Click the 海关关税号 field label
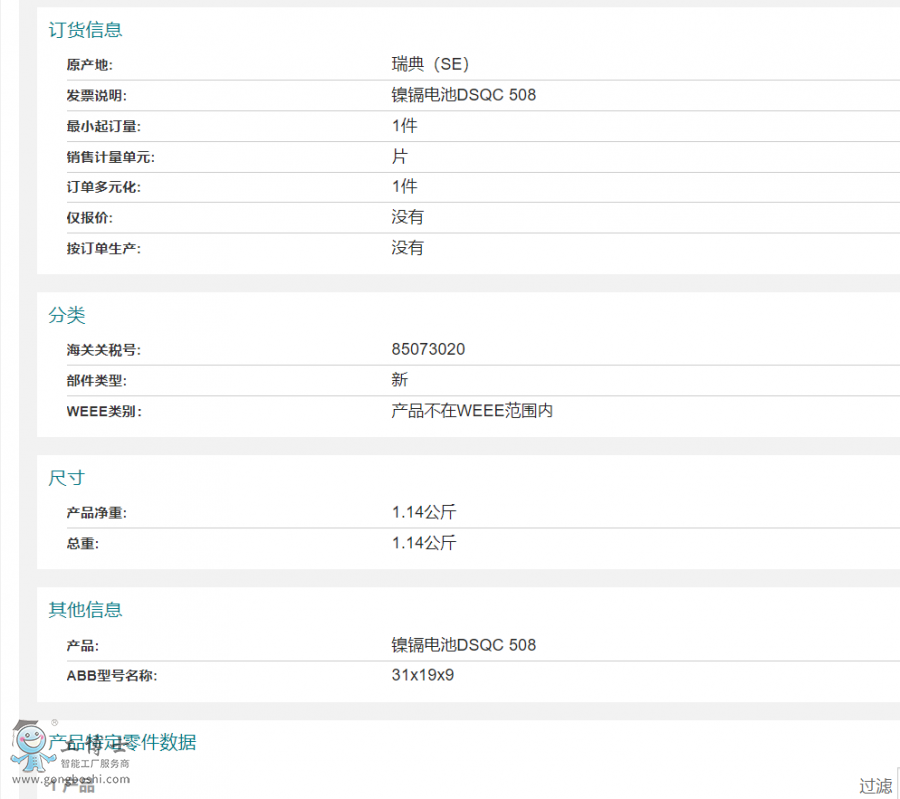This screenshot has width=900, height=799. (103, 350)
